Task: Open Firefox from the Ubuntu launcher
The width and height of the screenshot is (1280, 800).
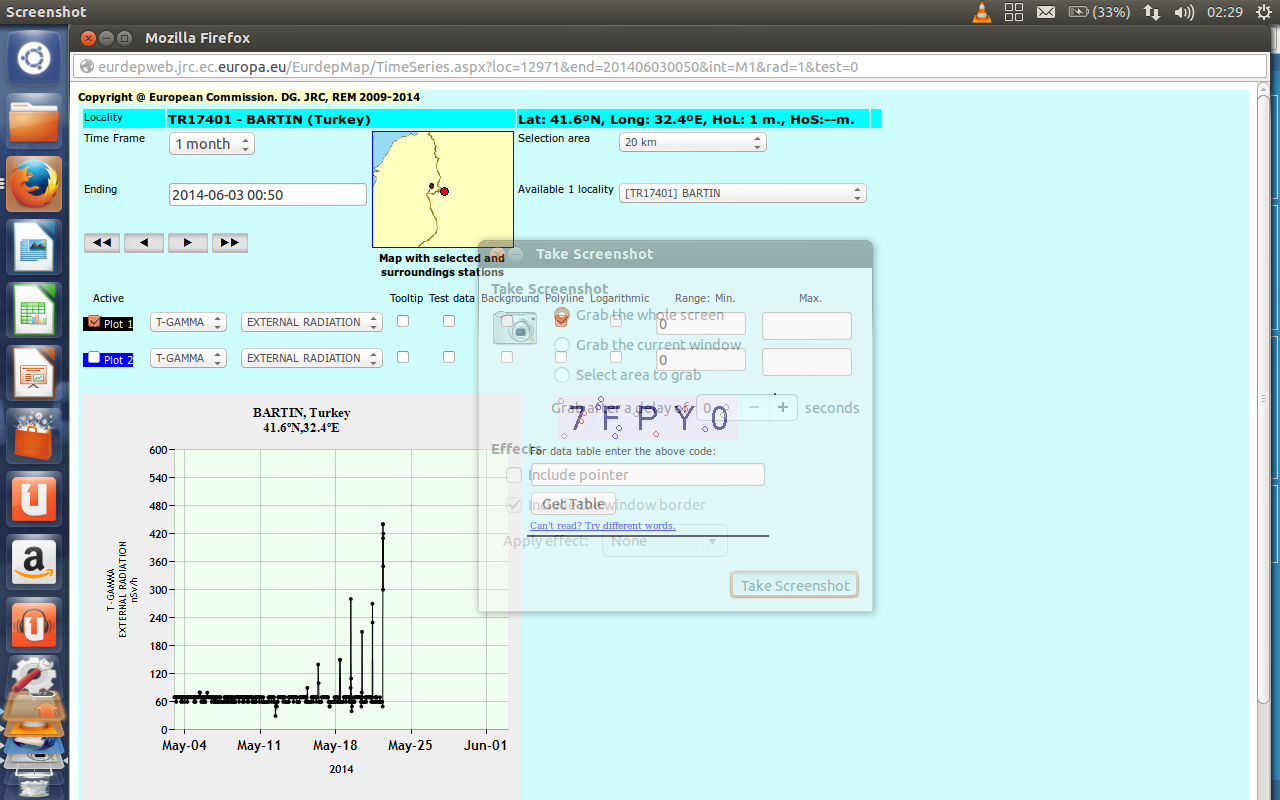Action: click(34, 184)
